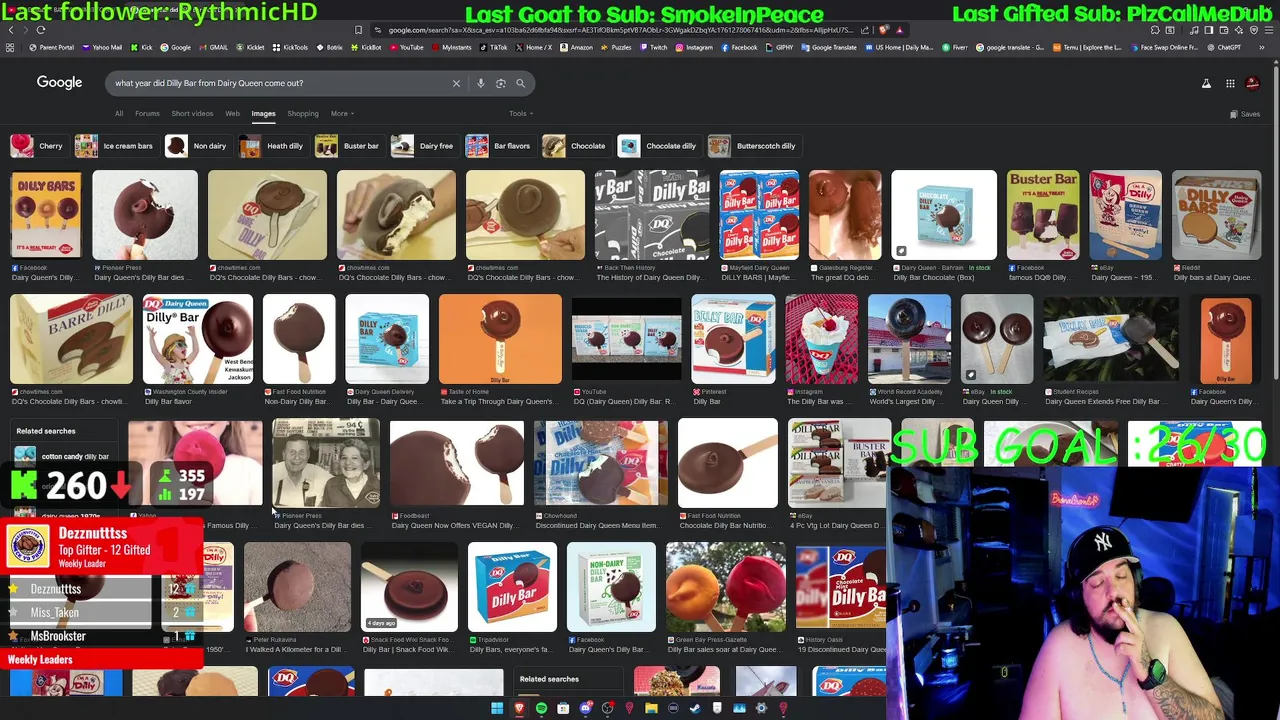Open the Buster Bar poster thumbnail

point(1043,215)
